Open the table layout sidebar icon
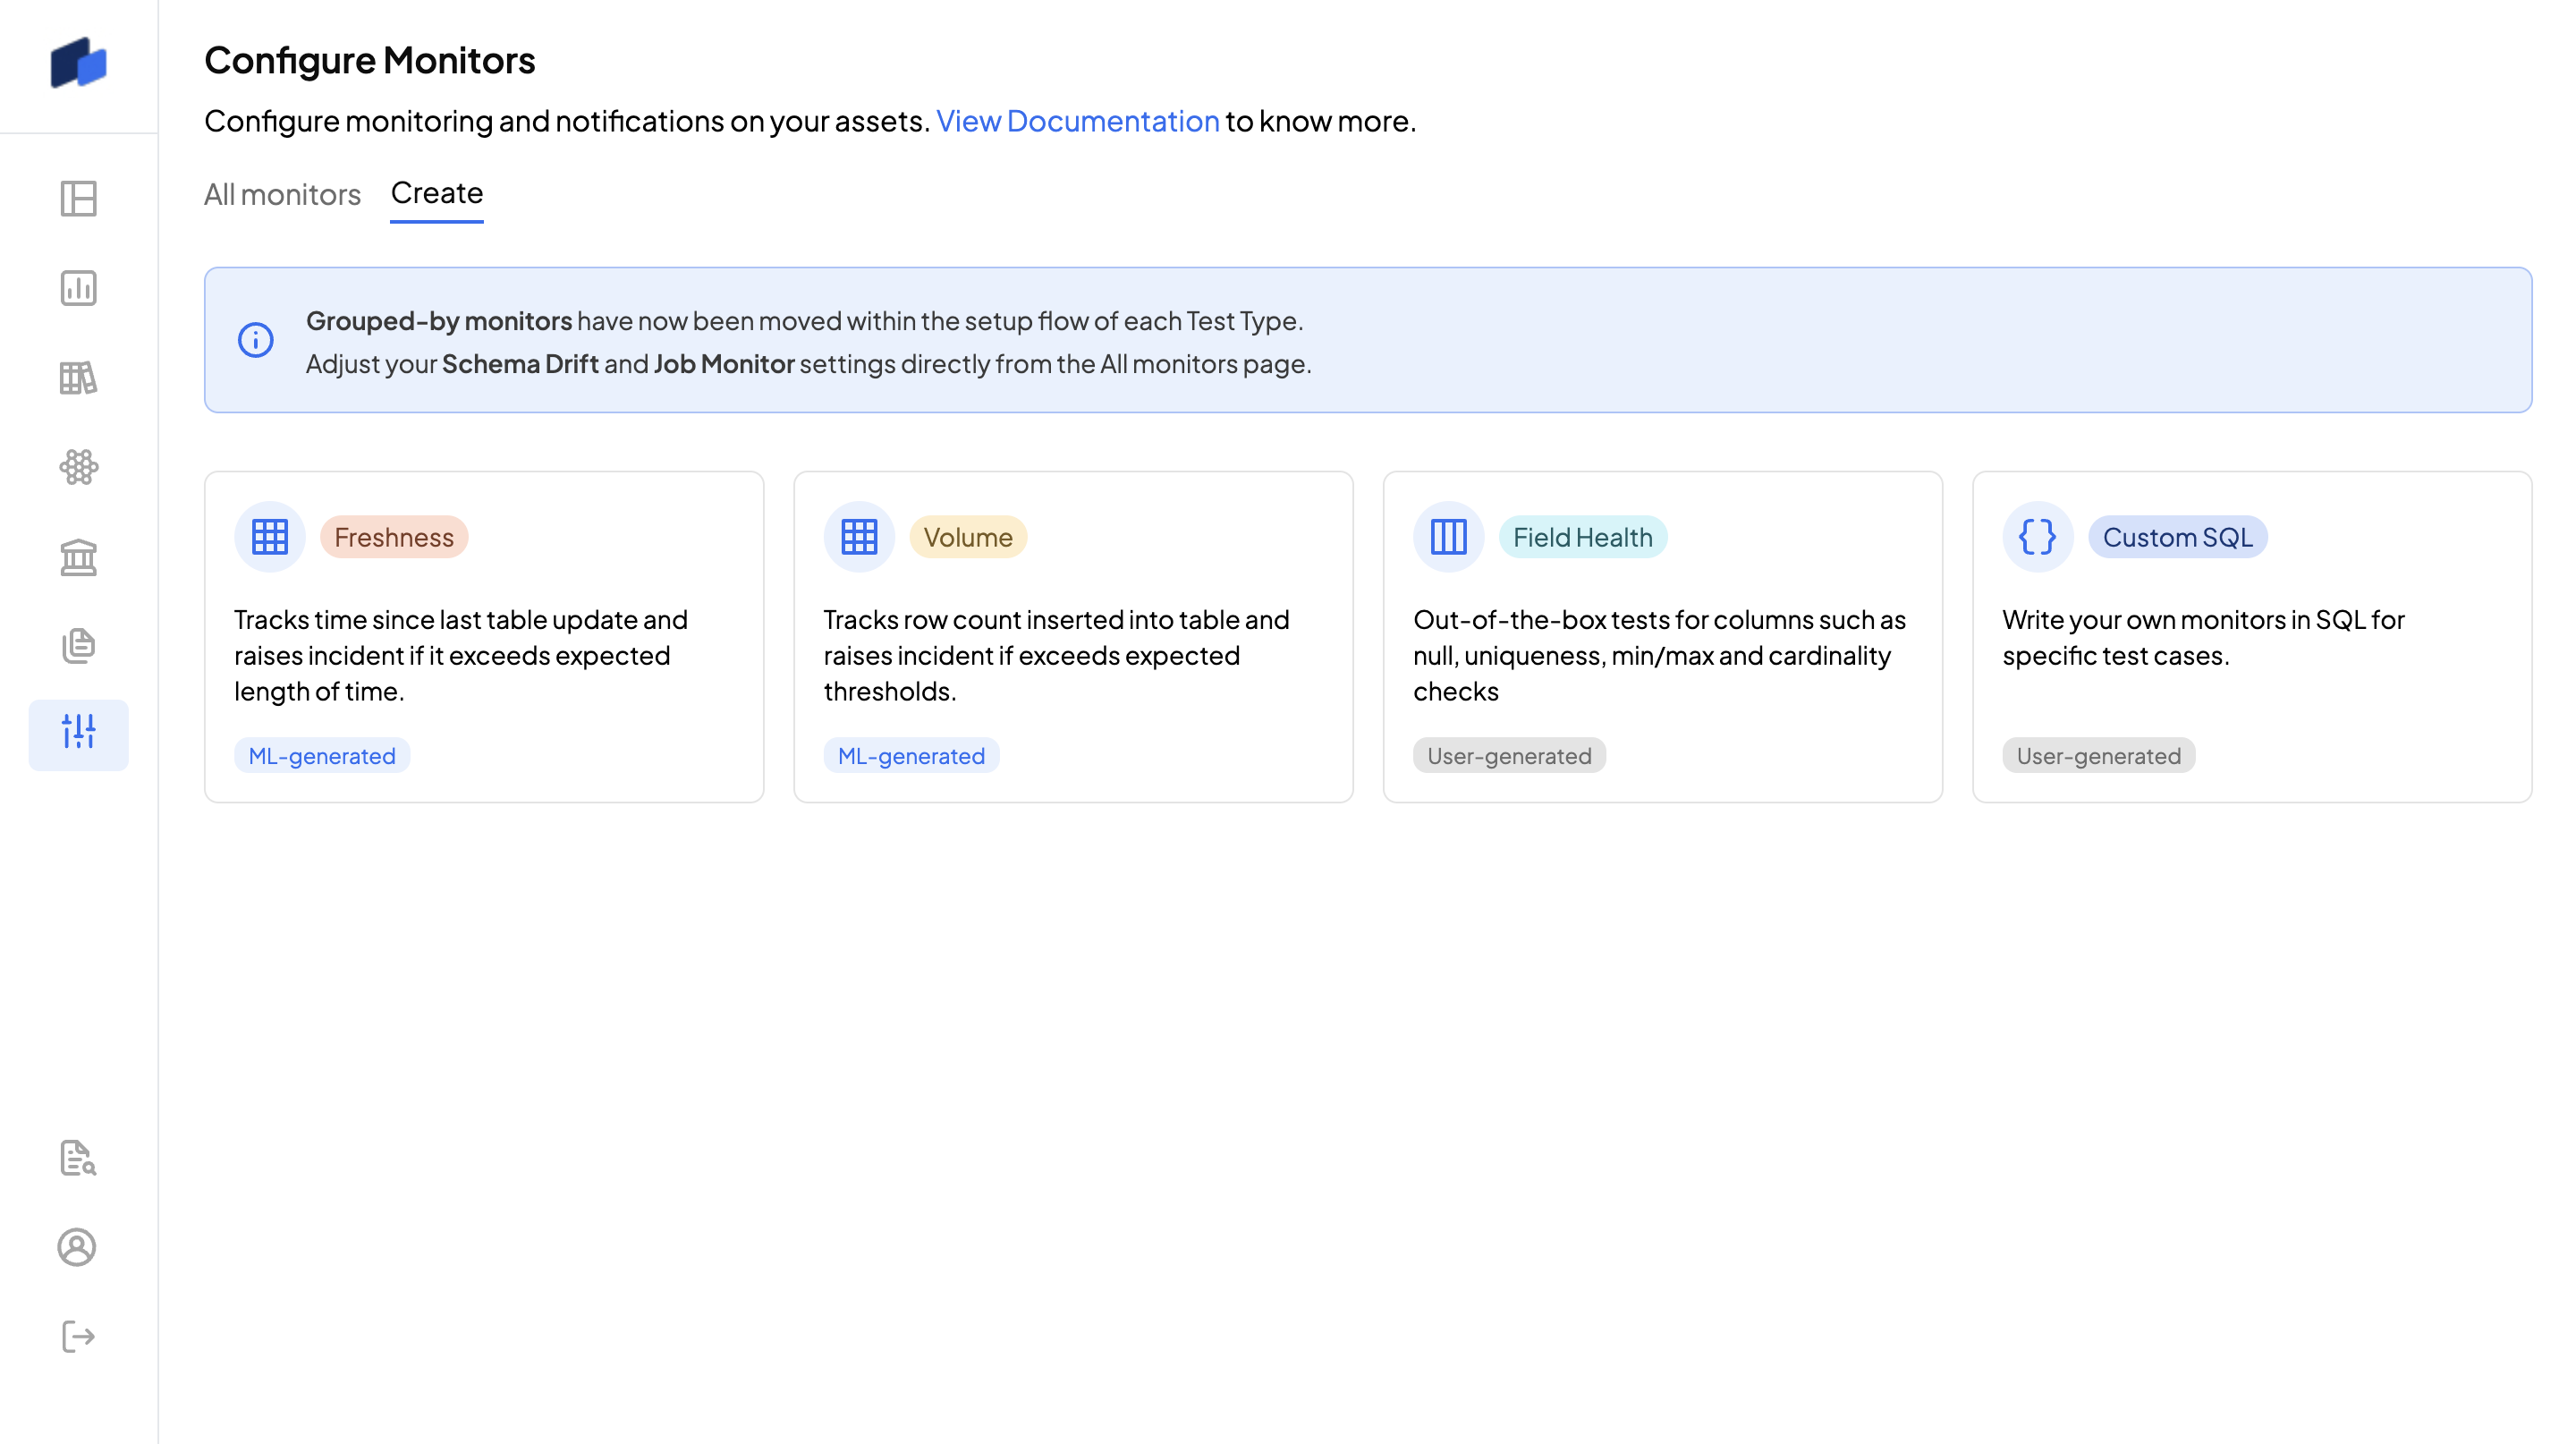This screenshot has height=1444, width=2576. click(78, 198)
